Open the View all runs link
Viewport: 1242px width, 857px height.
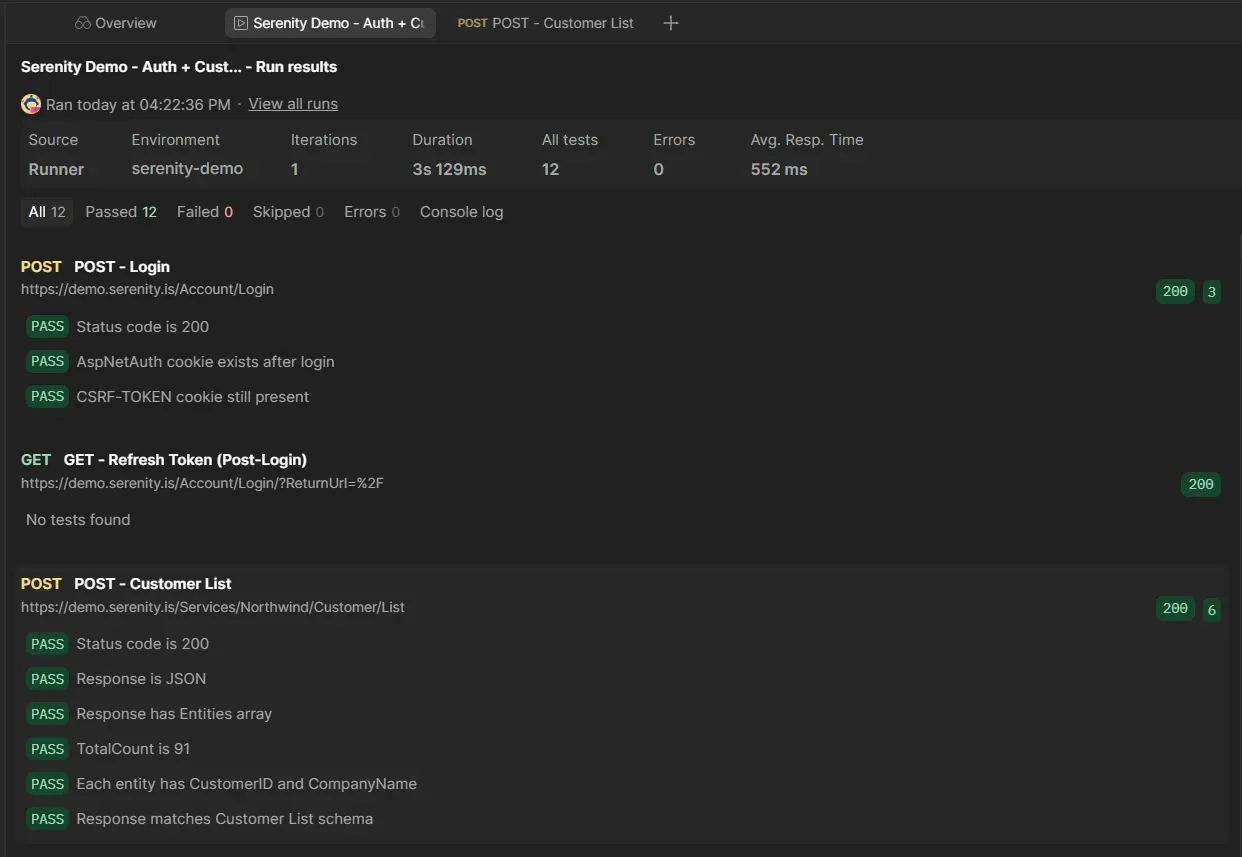pyautogui.click(x=293, y=104)
